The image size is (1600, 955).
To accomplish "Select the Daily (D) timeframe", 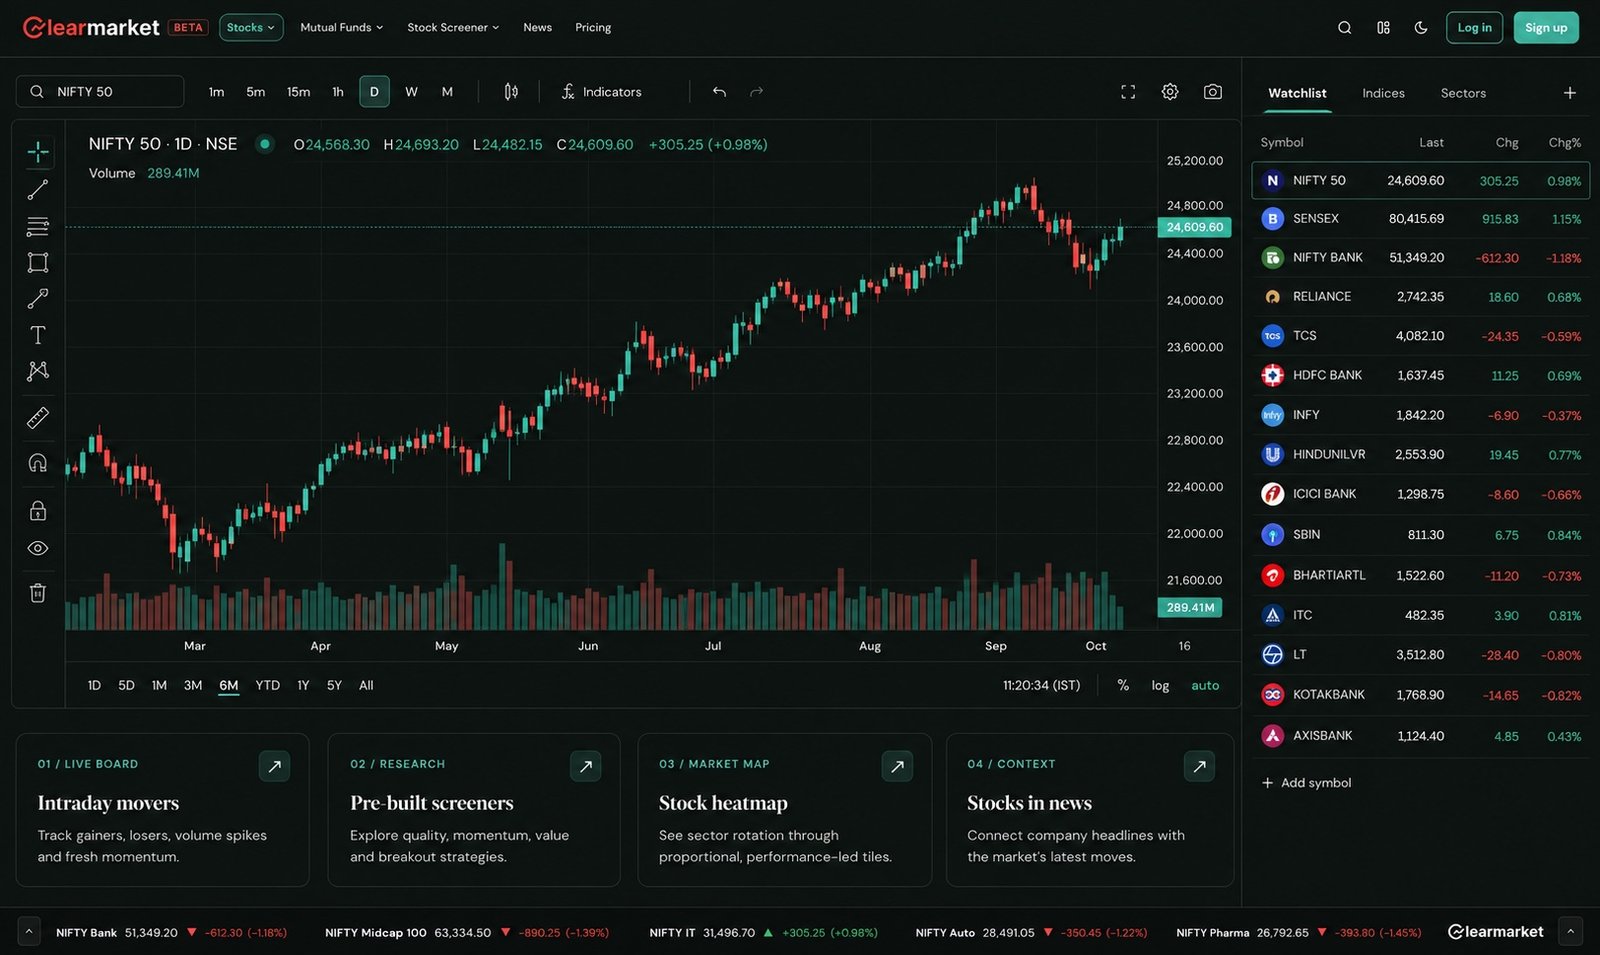I will coord(374,92).
